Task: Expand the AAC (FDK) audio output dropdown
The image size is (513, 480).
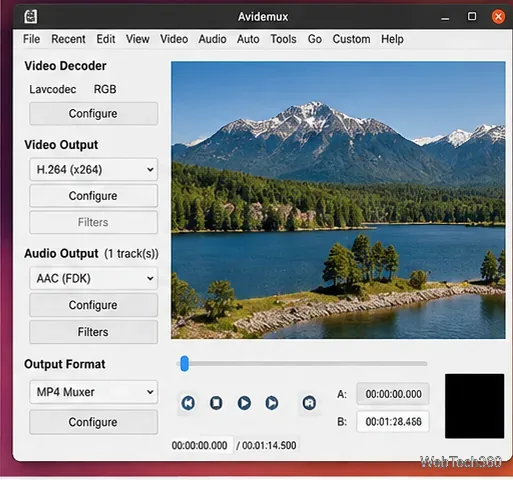Action: point(93,278)
